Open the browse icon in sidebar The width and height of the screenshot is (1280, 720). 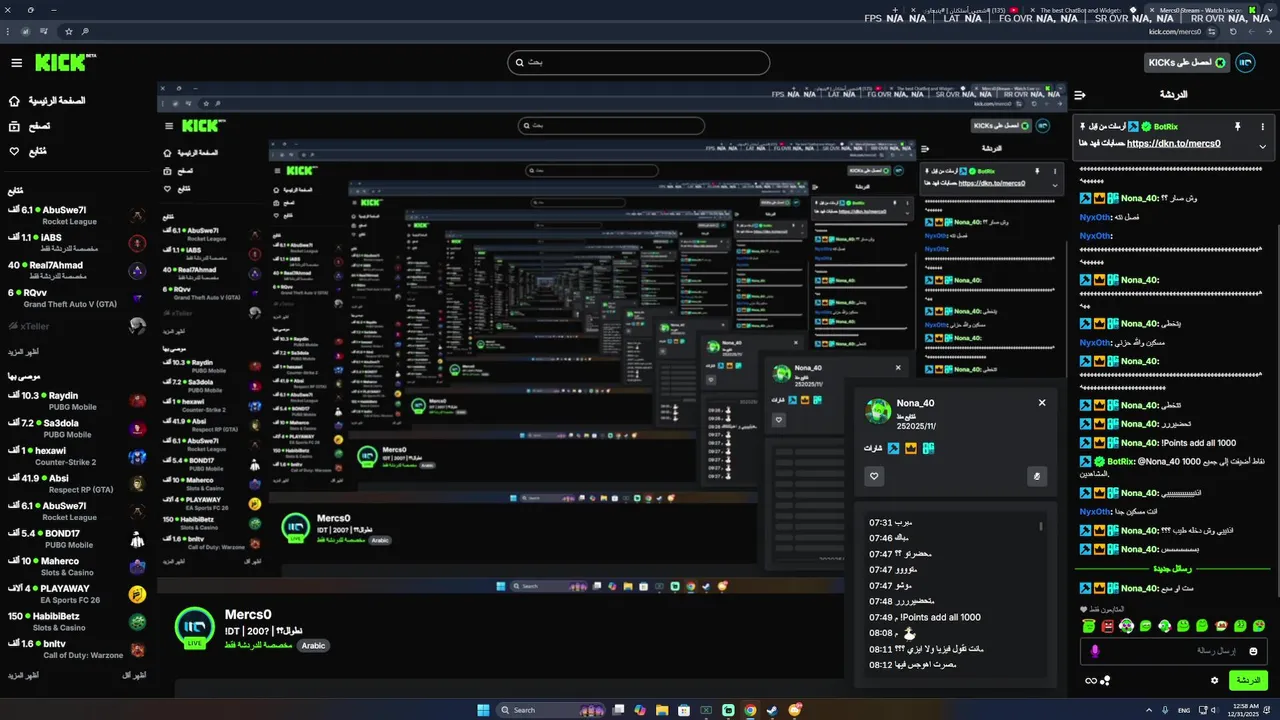click(x=14, y=126)
